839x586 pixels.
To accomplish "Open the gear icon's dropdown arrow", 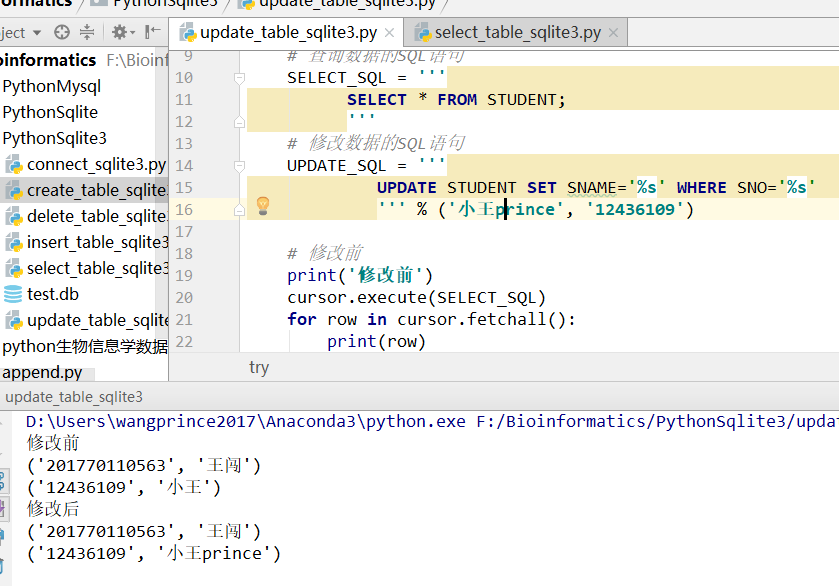I will (132, 32).
